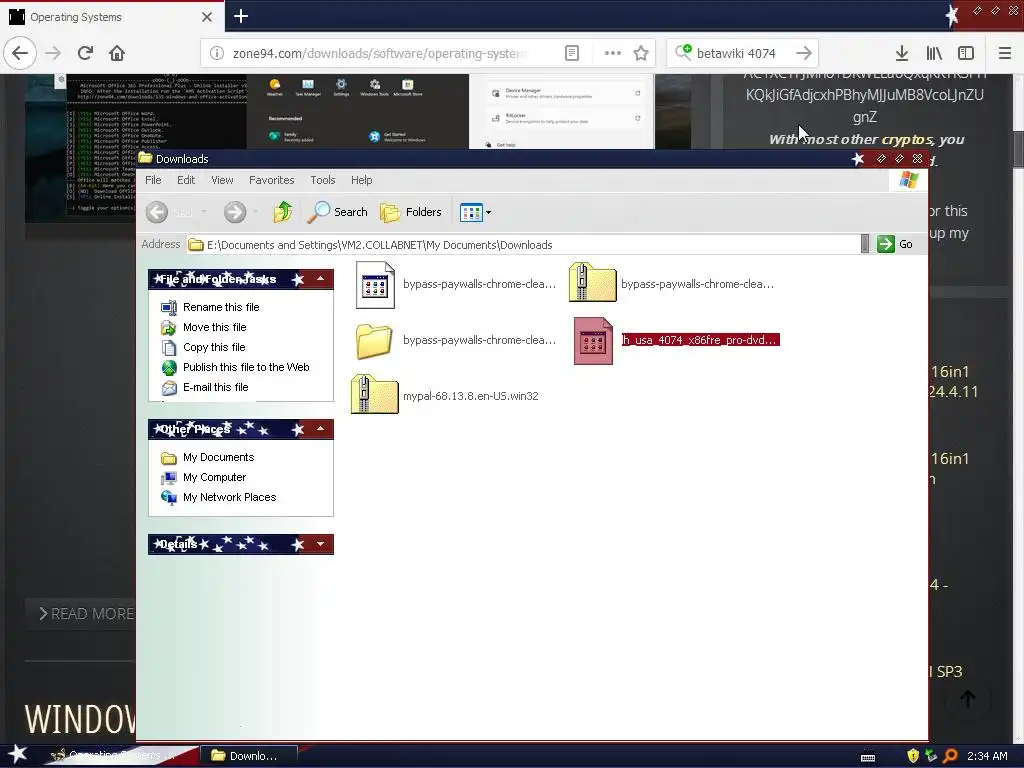Open the View menu

point(222,180)
